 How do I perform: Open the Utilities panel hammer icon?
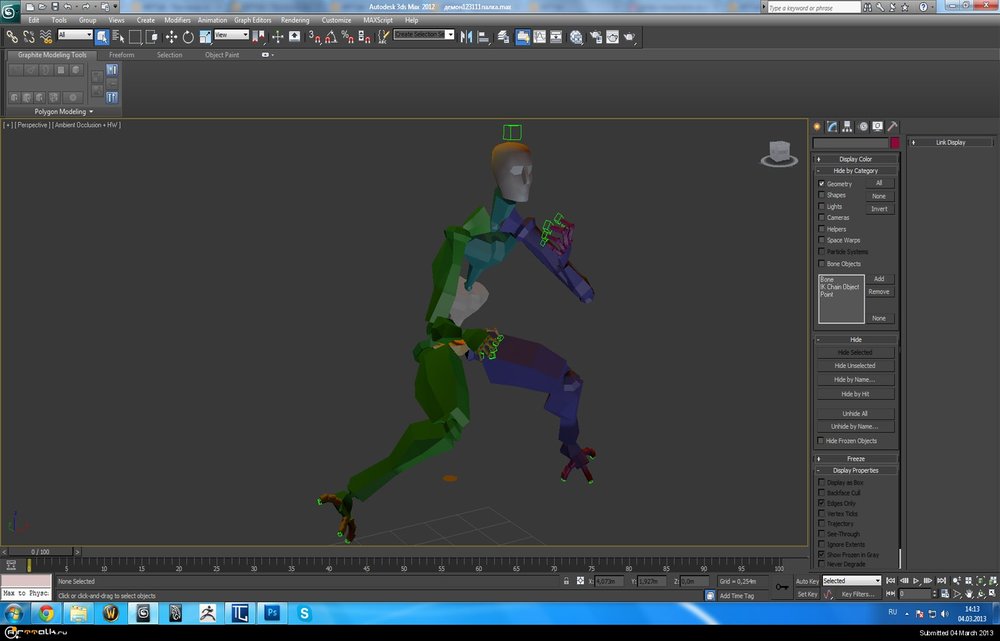[892, 127]
